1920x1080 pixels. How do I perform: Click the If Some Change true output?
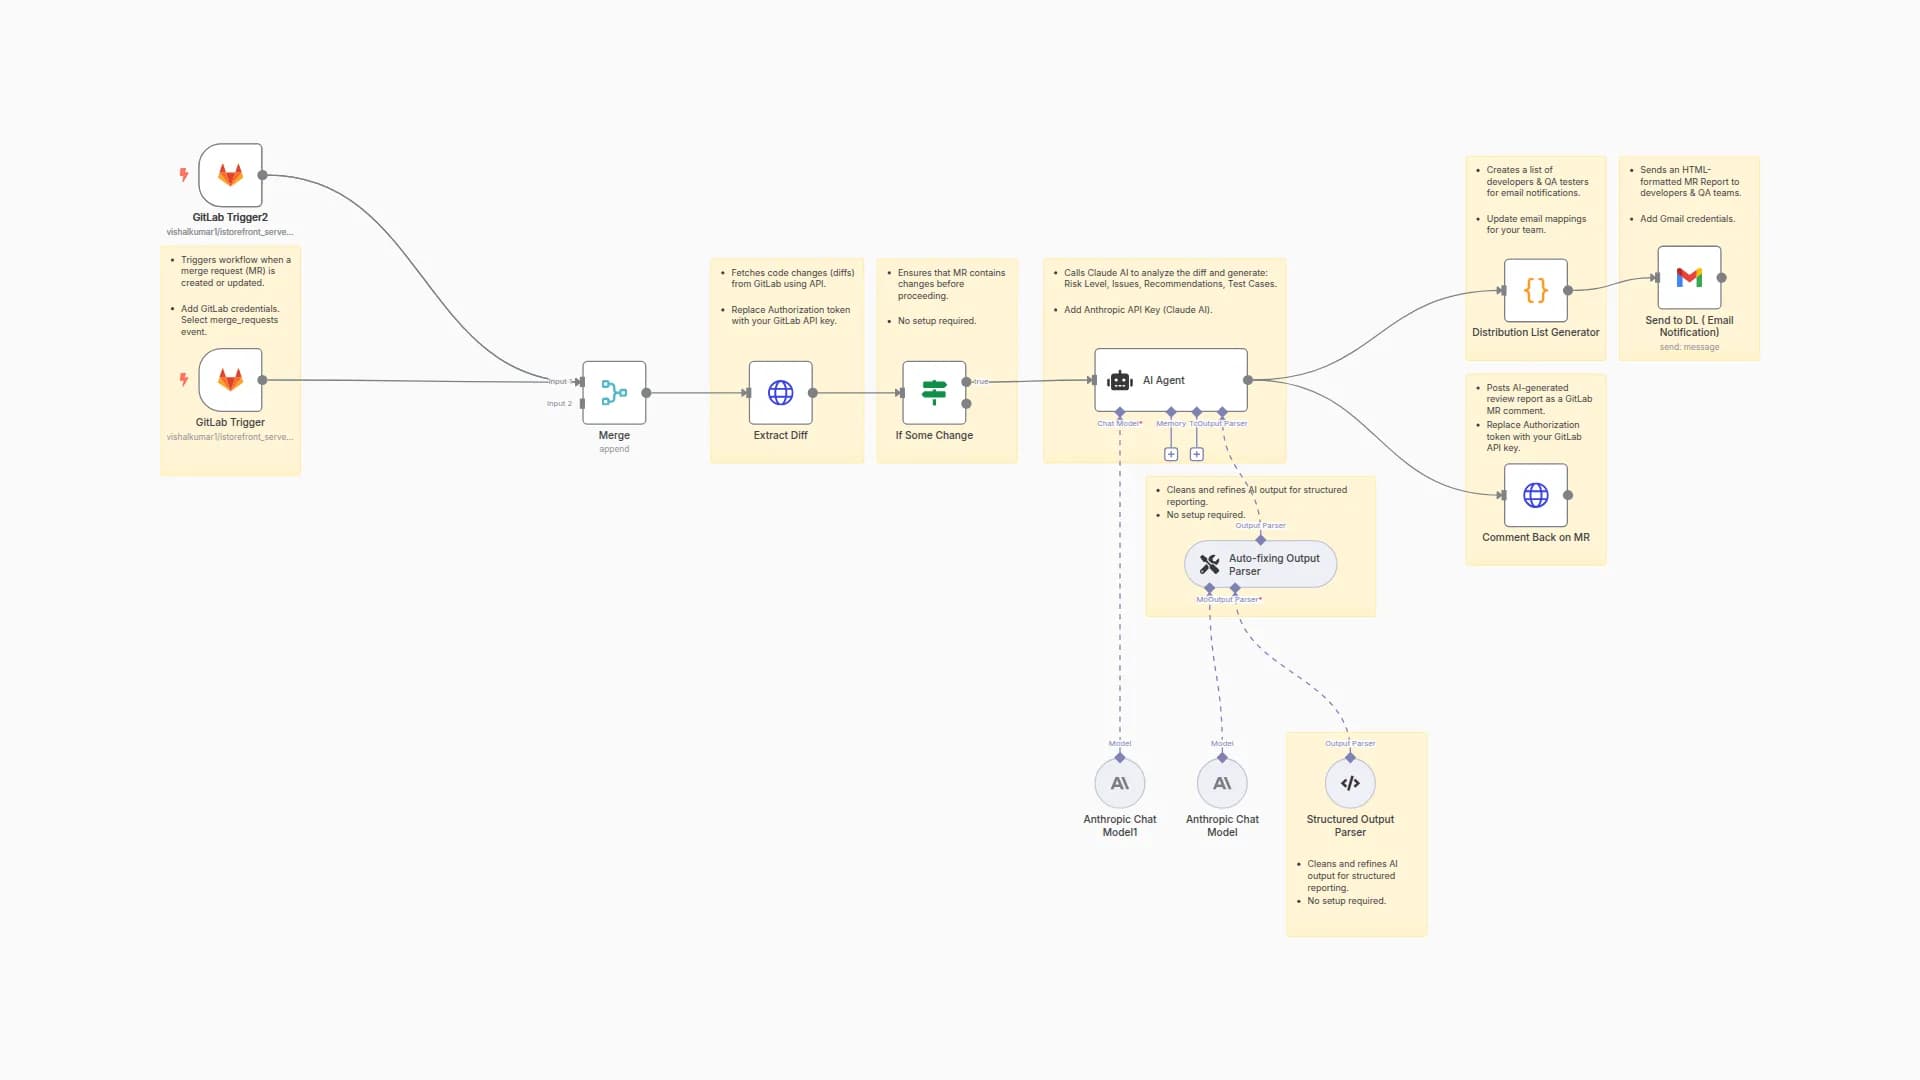point(966,382)
